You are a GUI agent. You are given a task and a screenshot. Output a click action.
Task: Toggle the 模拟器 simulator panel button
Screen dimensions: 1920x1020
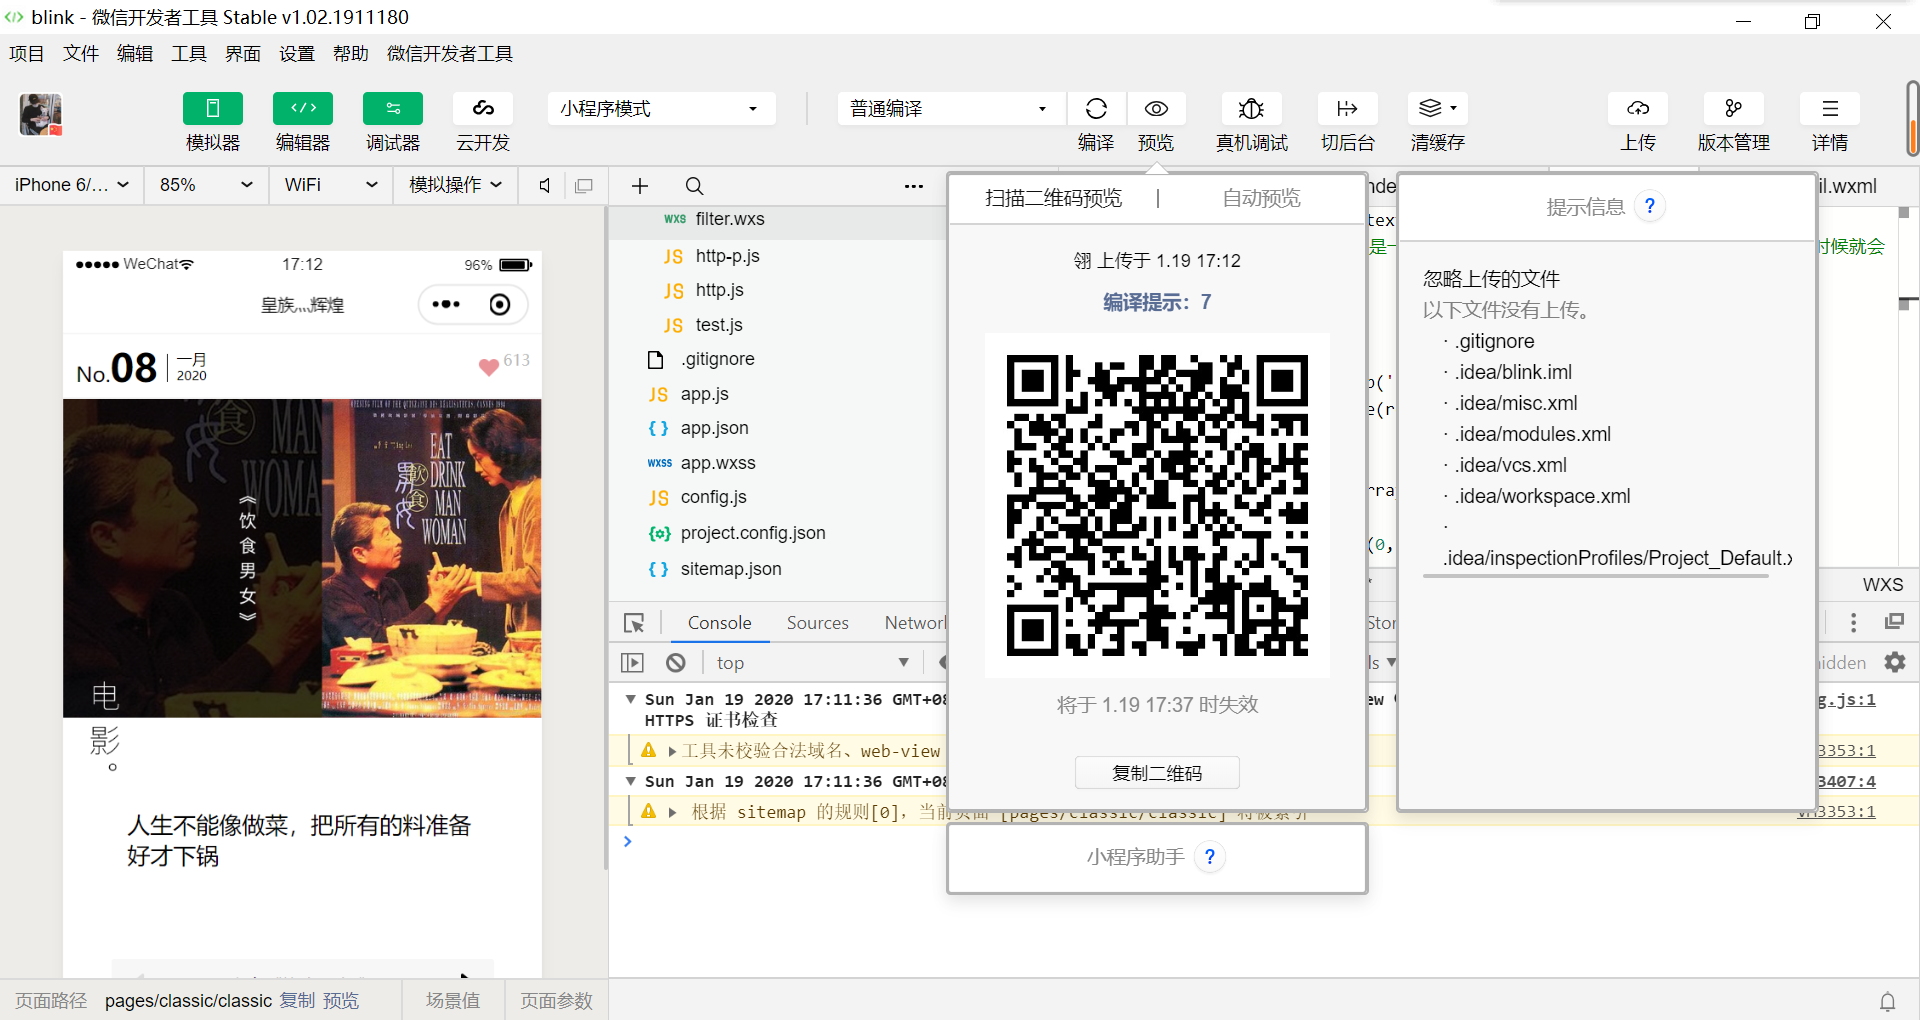tap(213, 108)
